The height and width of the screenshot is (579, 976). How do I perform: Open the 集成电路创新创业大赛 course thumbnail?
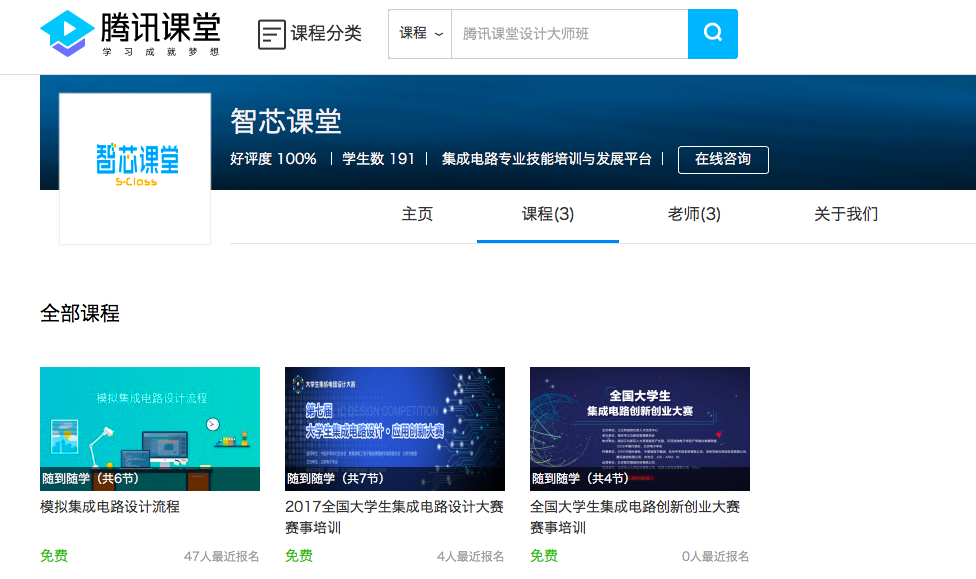tap(640, 428)
